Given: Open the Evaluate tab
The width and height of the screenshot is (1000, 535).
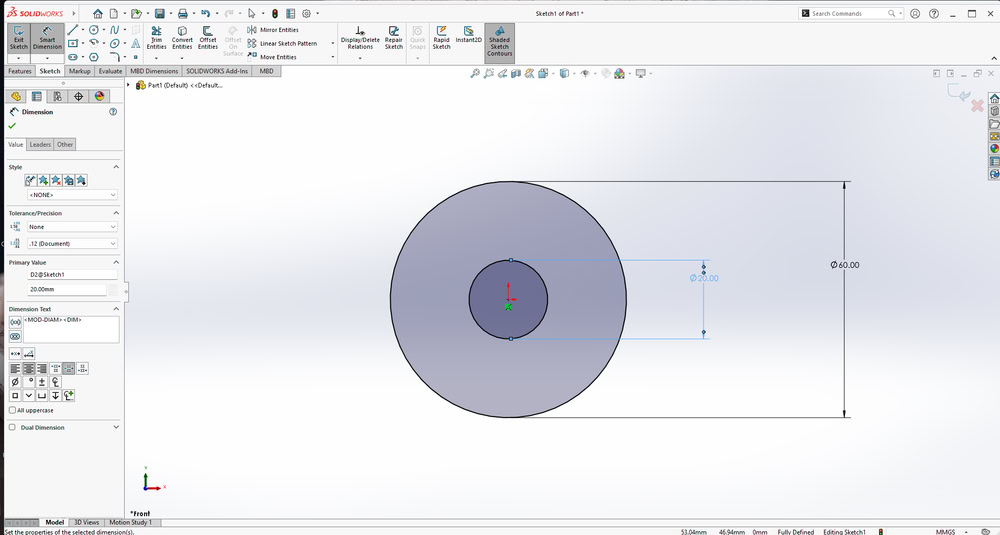Looking at the screenshot, I should click(110, 71).
